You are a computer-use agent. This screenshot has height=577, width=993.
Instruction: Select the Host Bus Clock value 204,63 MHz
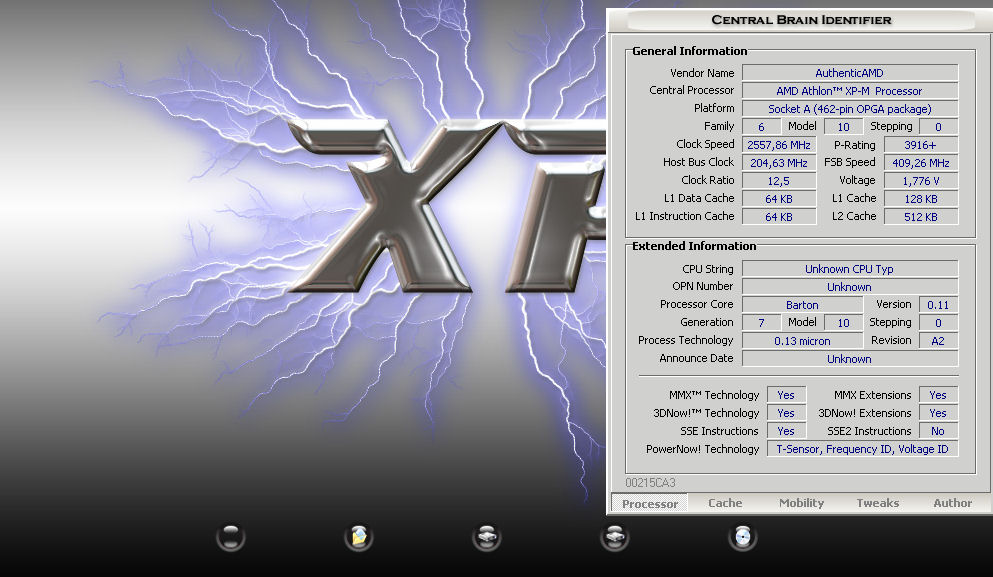[779, 163]
